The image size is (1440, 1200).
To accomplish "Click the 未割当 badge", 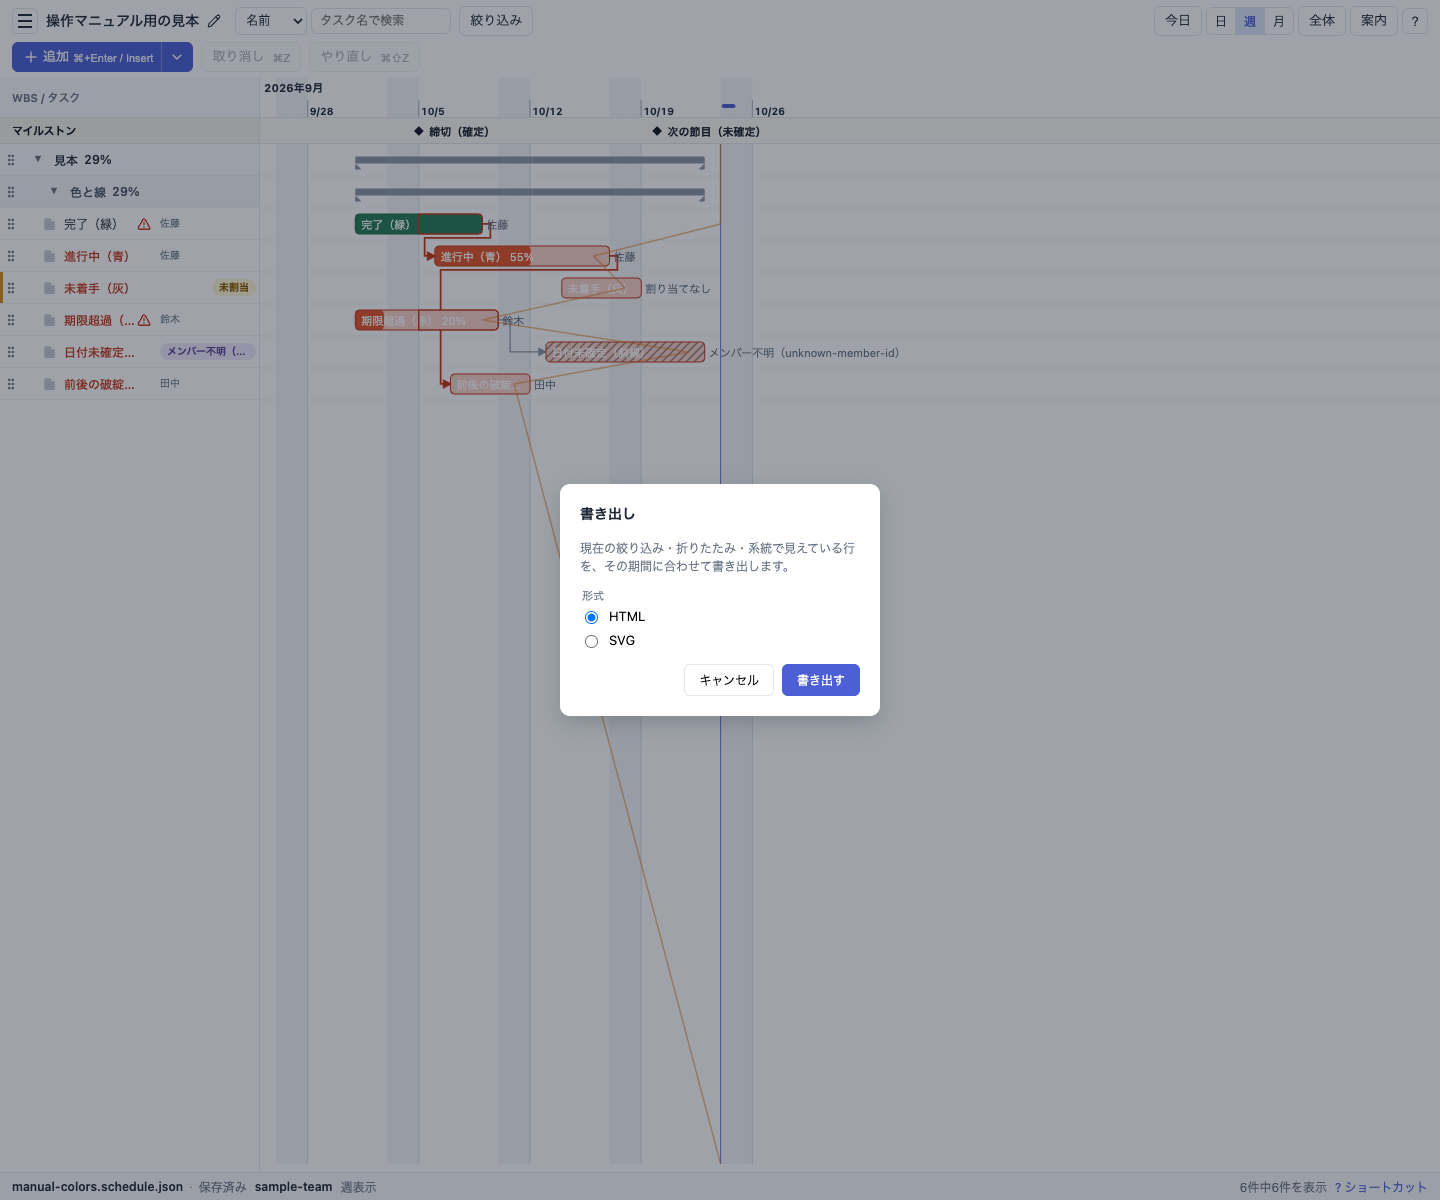I will click(x=234, y=288).
